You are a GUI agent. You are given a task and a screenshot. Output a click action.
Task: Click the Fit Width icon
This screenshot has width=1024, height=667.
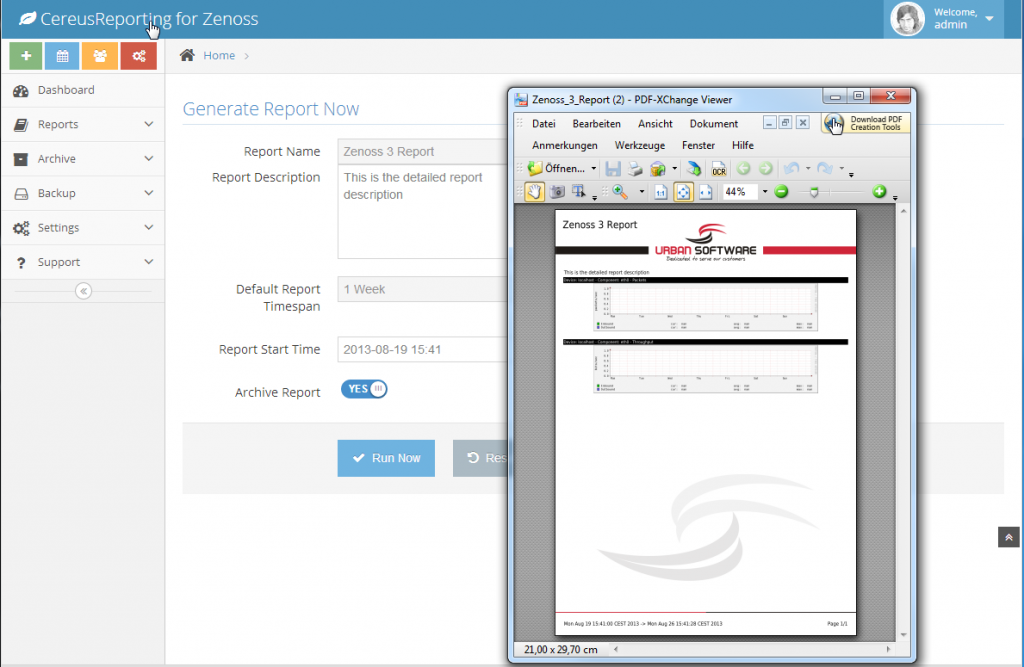705,192
